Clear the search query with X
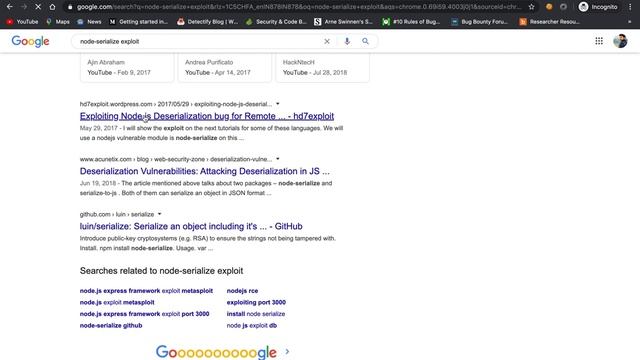Image resolution: width=640 pixels, height=360 pixels. click(x=327, y=41)
